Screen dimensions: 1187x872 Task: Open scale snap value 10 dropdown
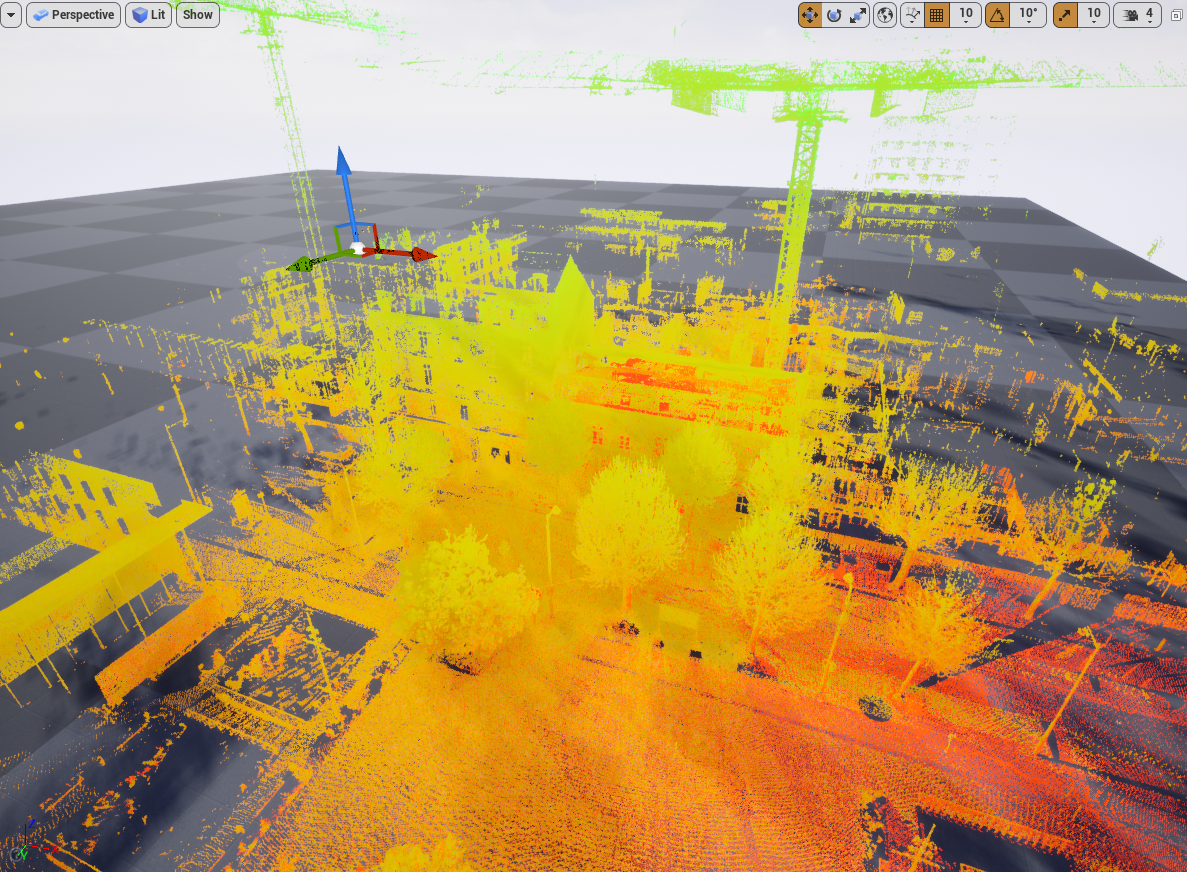click(x=1094, y=14)
